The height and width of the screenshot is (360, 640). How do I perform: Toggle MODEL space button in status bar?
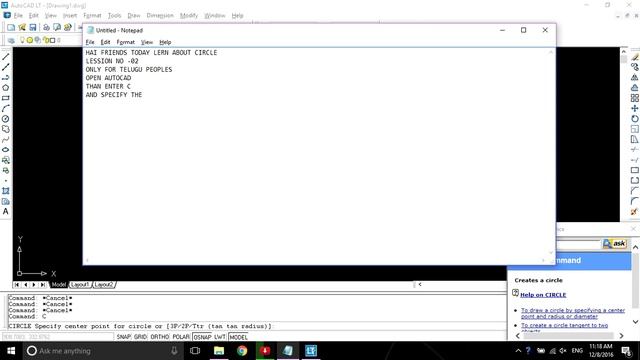click(x=238, y=337)
